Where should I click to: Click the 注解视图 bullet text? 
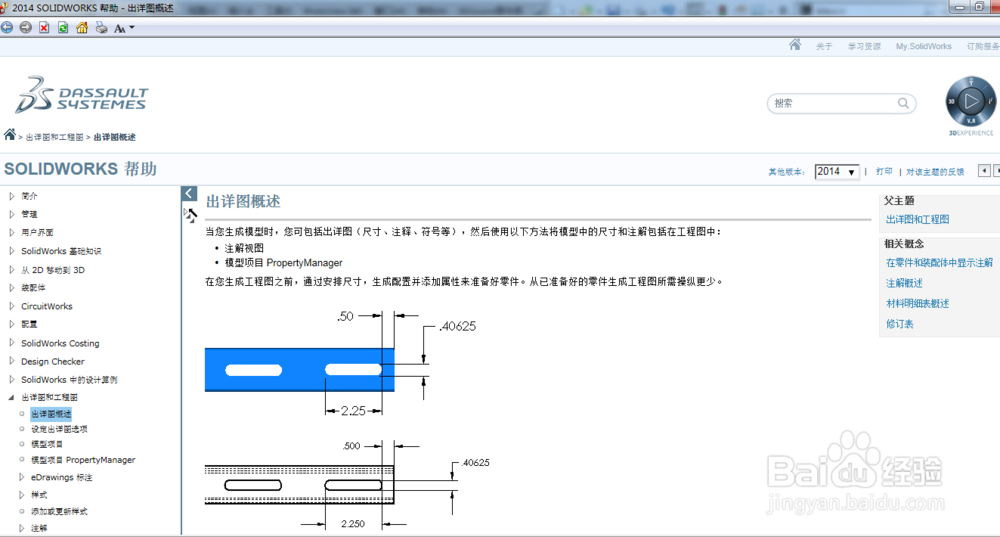point(244,248)
